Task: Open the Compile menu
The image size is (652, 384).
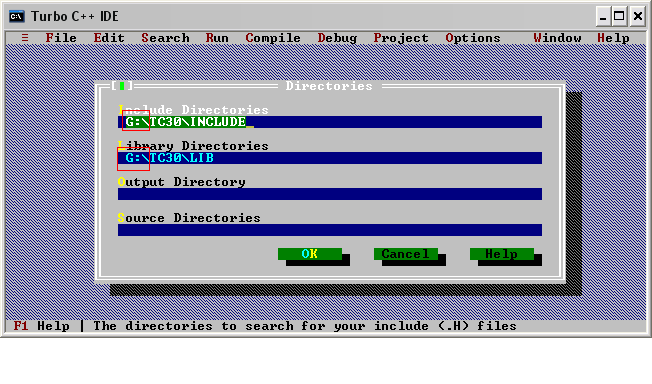Action: click(273, 38)
